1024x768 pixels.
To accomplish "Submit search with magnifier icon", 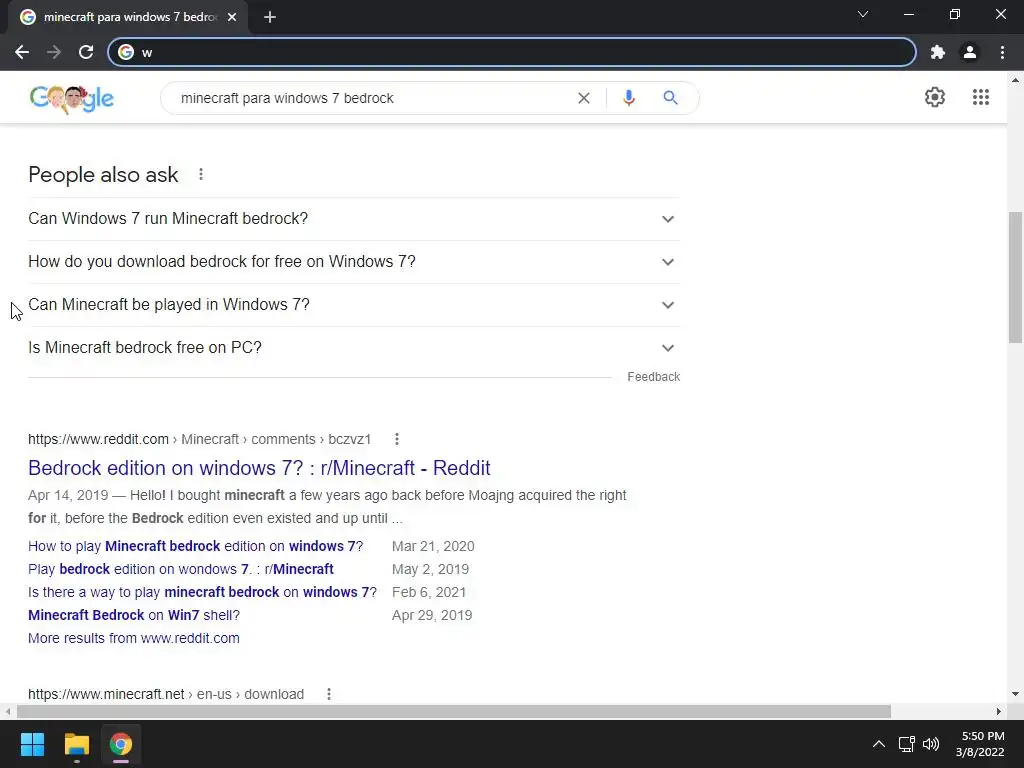I will 670,98.
